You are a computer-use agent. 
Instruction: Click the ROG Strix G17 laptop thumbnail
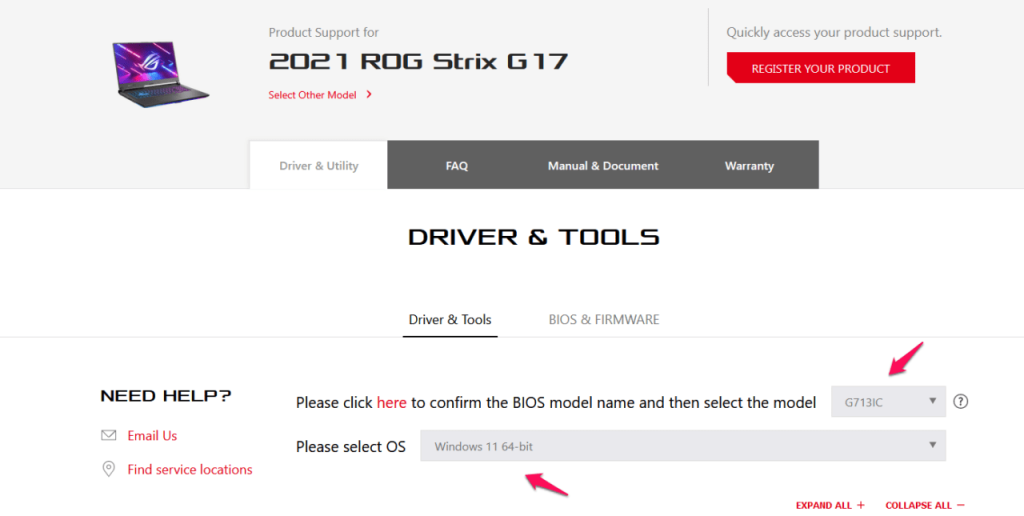click(x=160, y=74)
